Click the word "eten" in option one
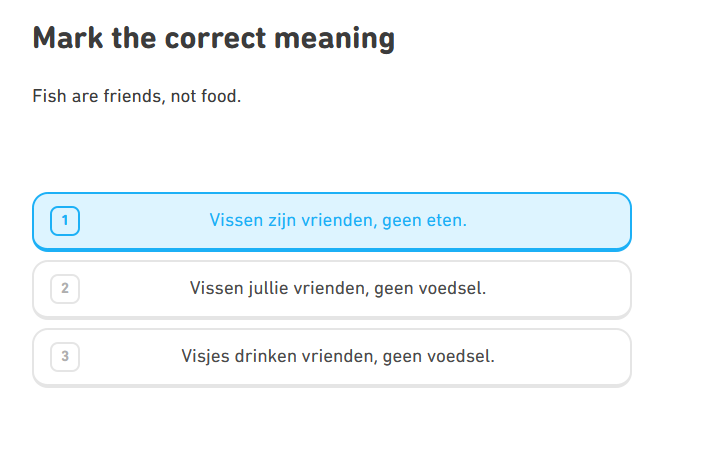Screen dimensions: 704x453 coord(446,220)
